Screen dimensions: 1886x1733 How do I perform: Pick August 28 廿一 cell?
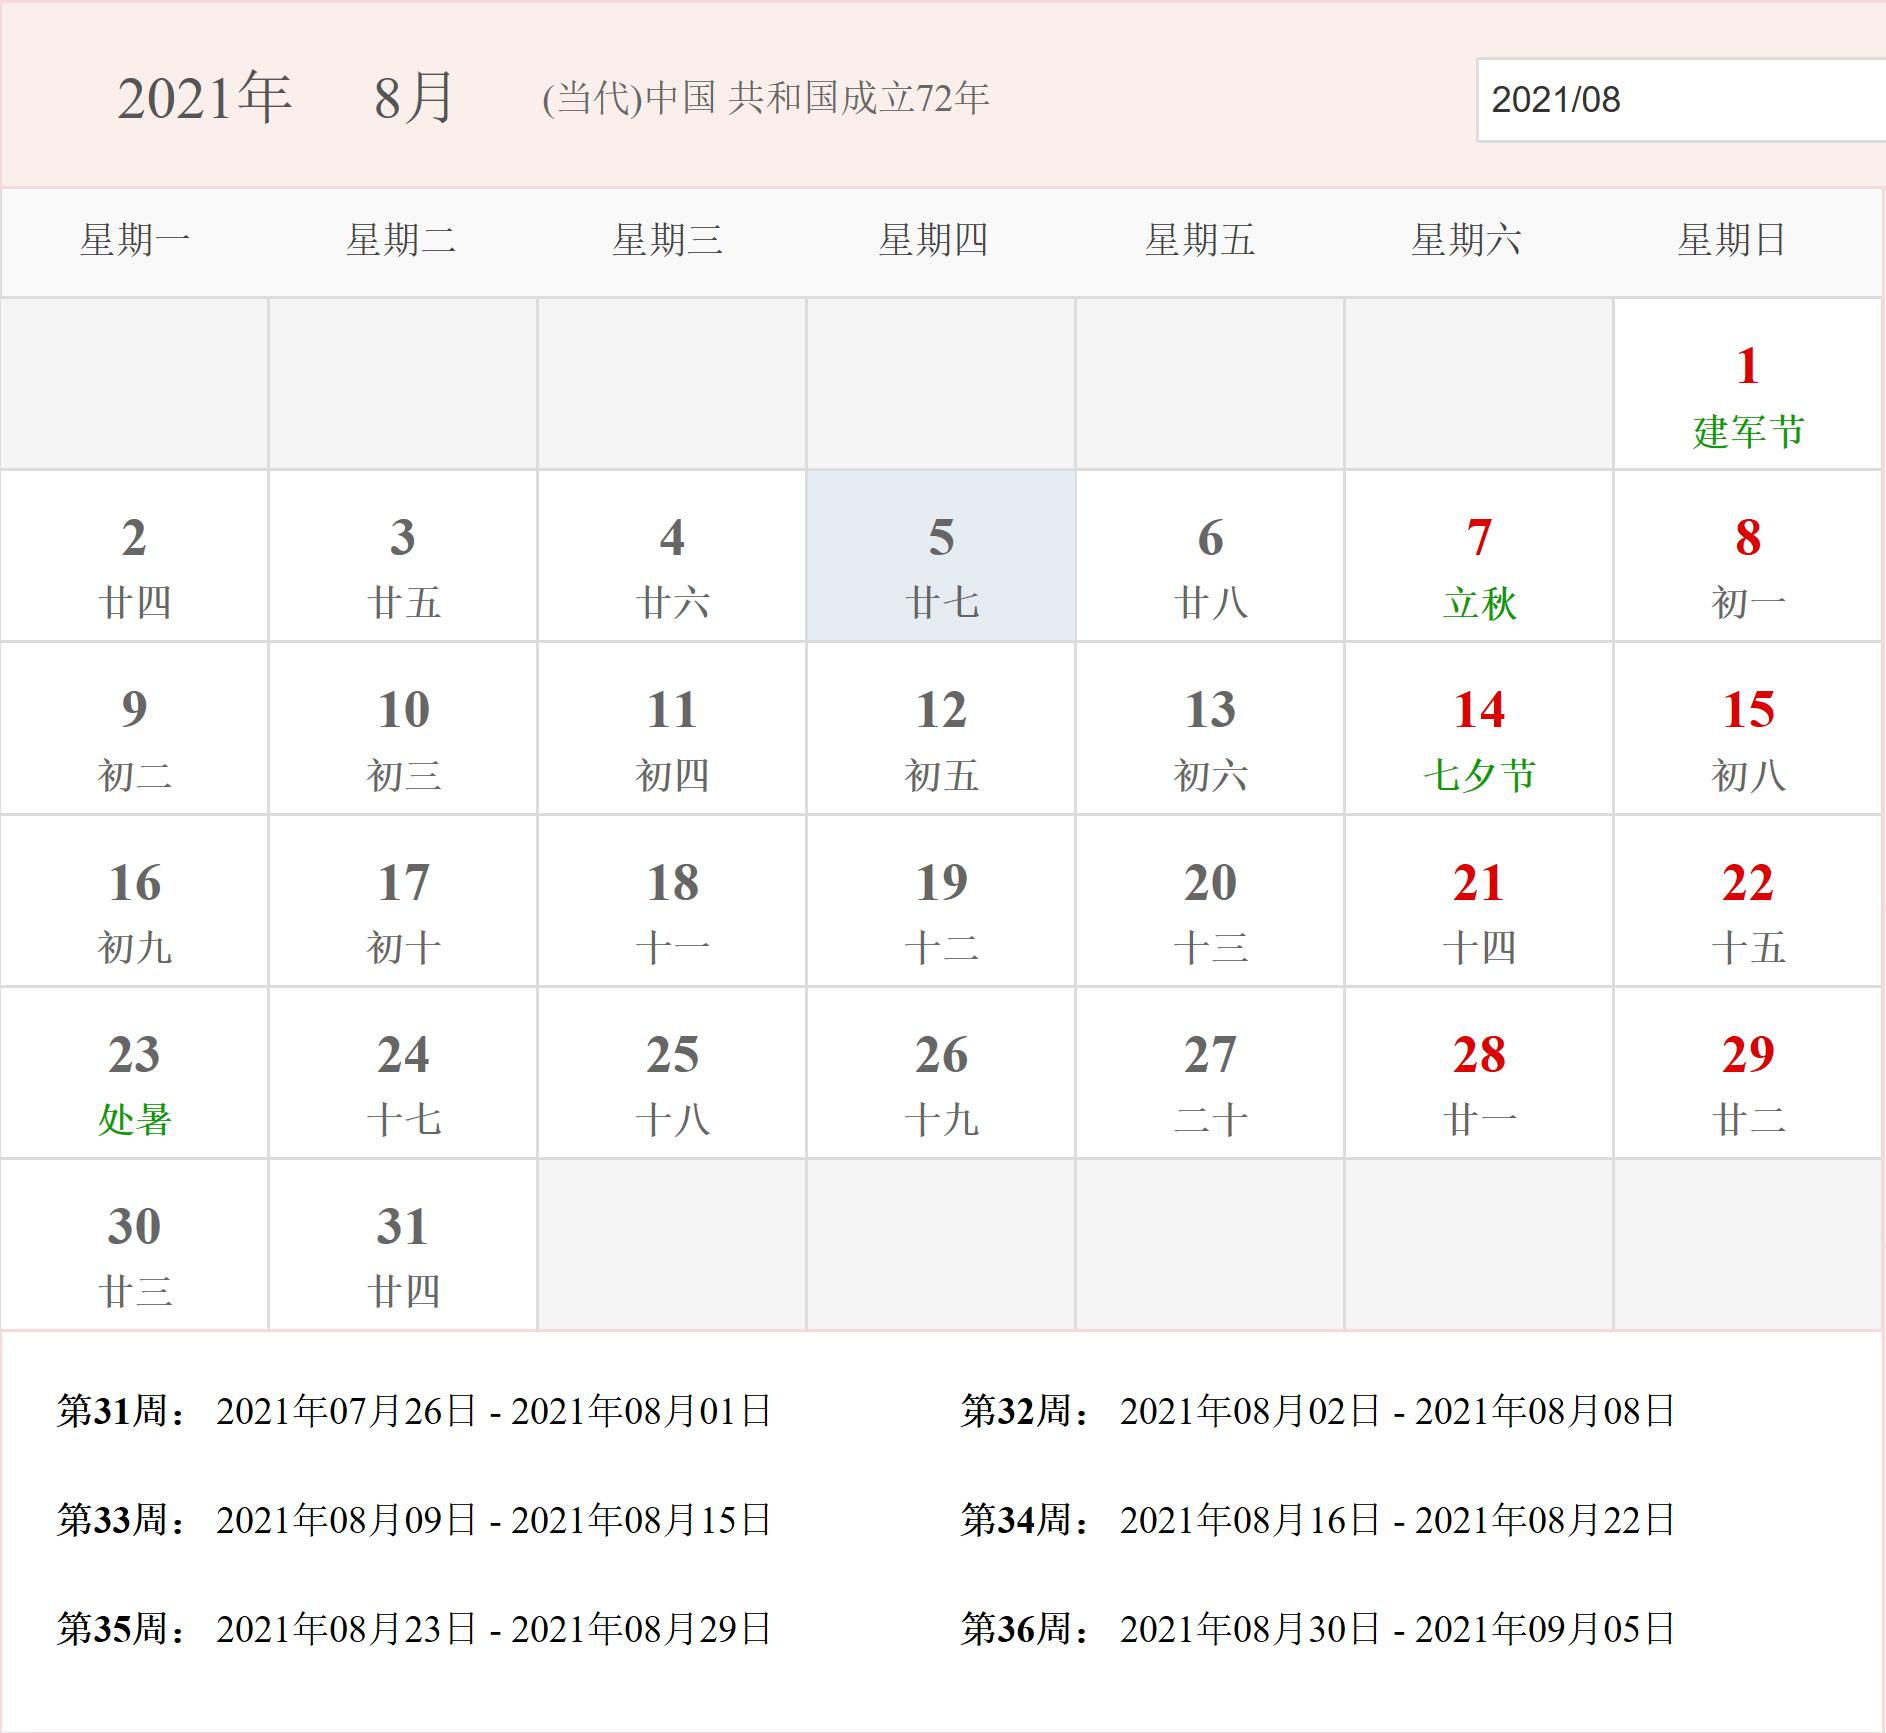point(1479,1073)
